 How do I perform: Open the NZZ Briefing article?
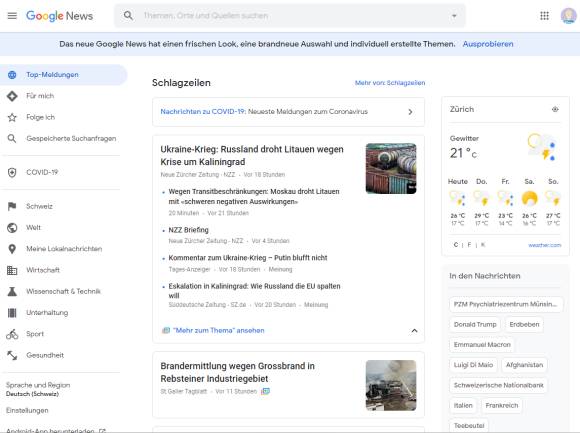[189, 230]
